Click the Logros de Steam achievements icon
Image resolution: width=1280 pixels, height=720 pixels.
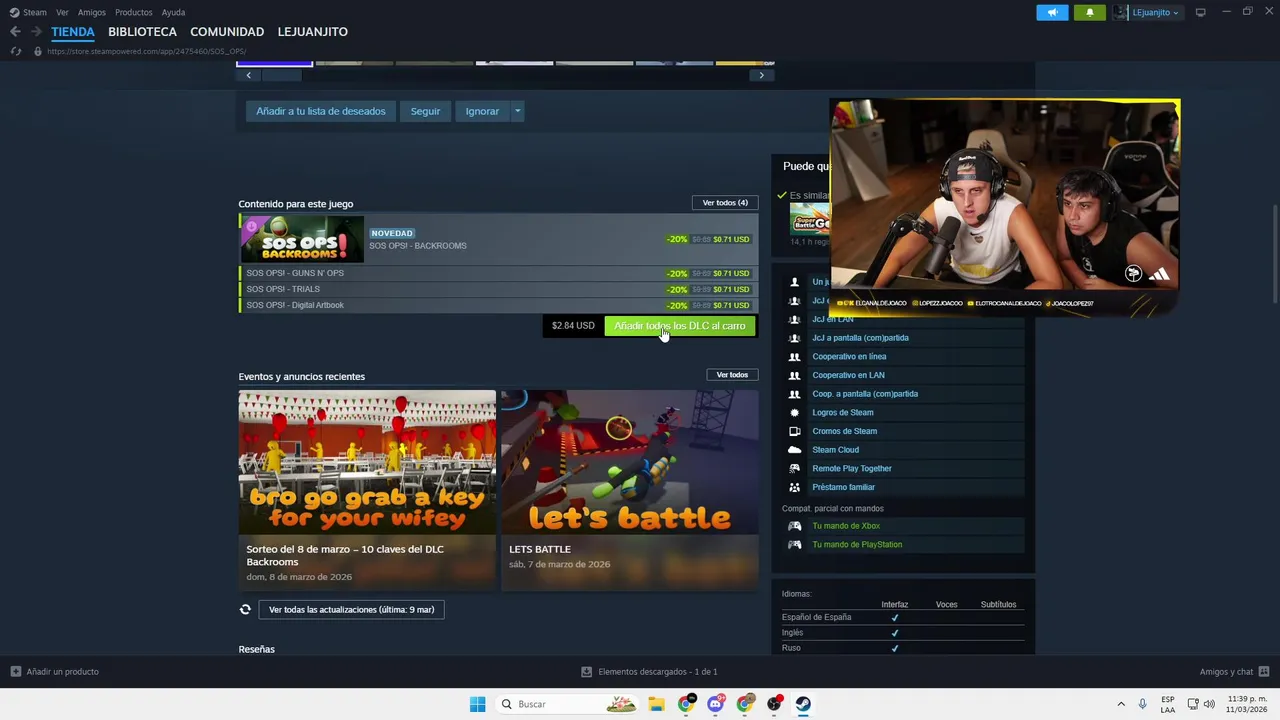[x=795, y=412]
